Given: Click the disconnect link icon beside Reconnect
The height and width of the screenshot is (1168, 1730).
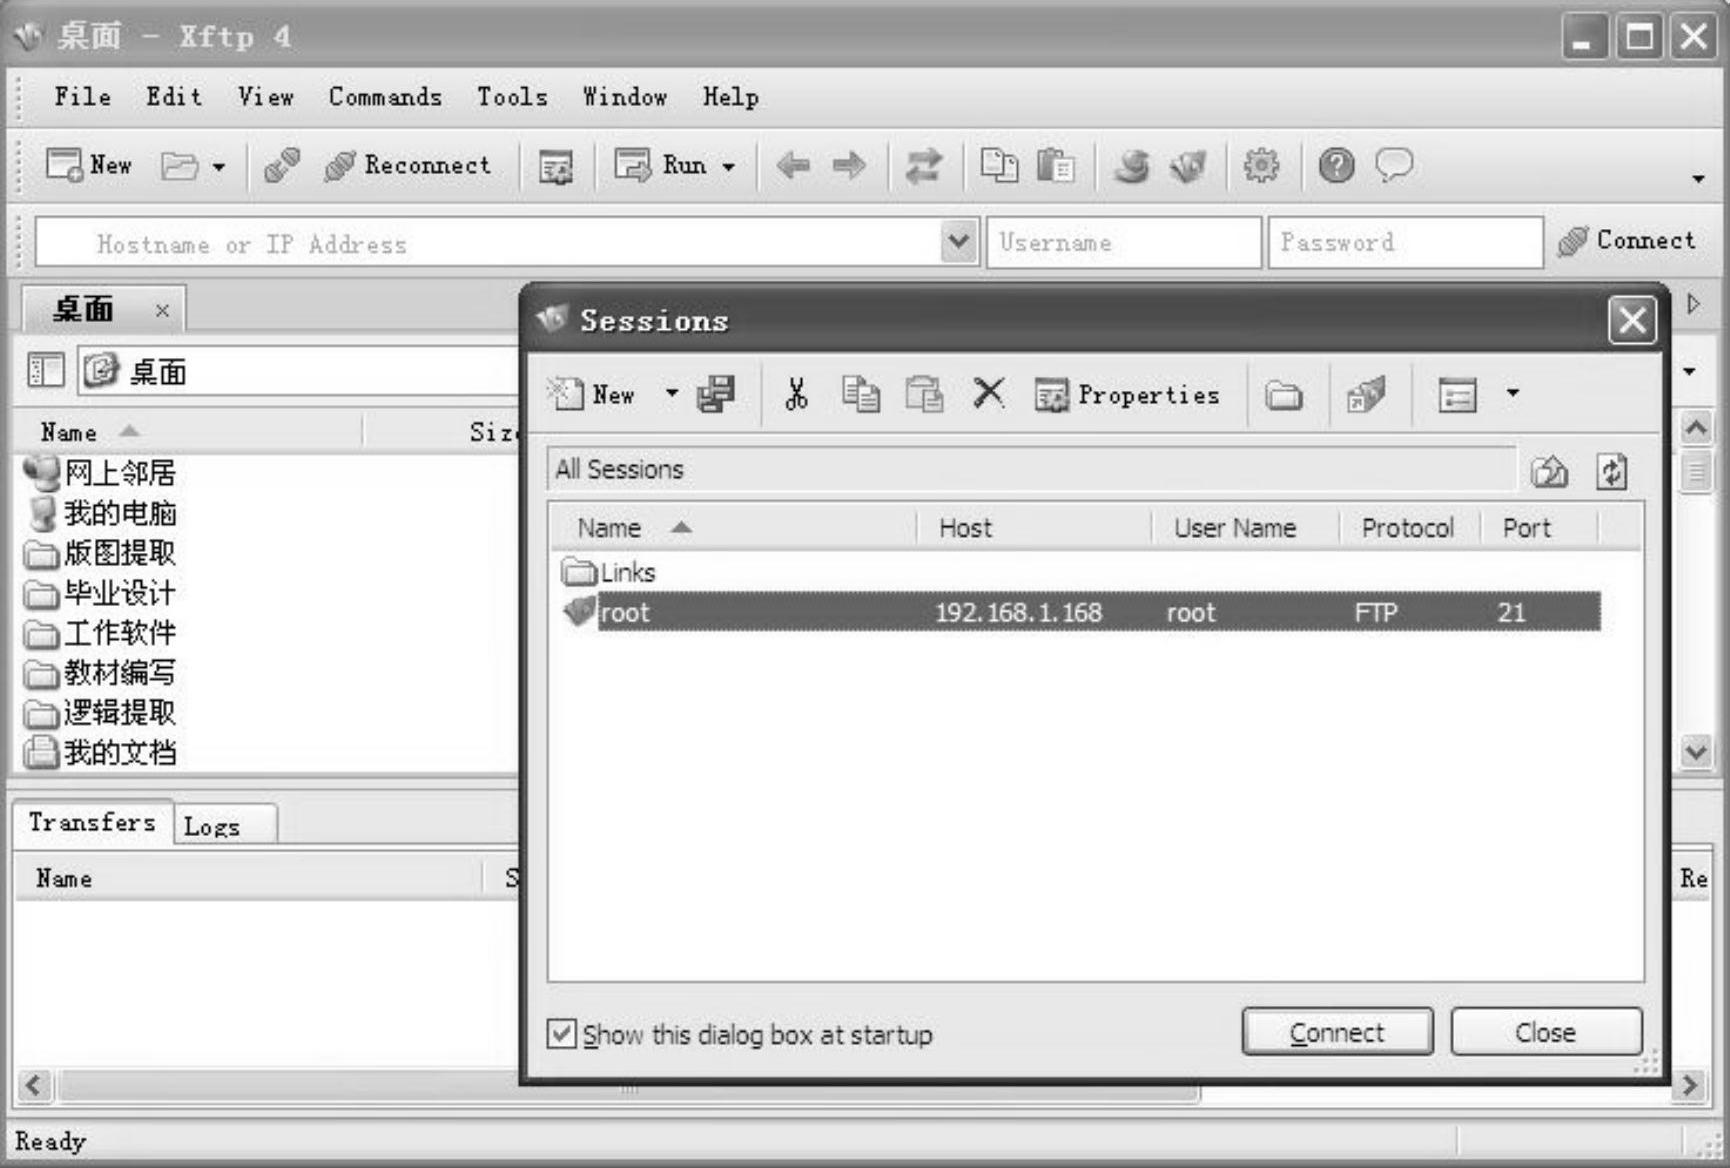Looking at the screenshot, I should [282, 165].
